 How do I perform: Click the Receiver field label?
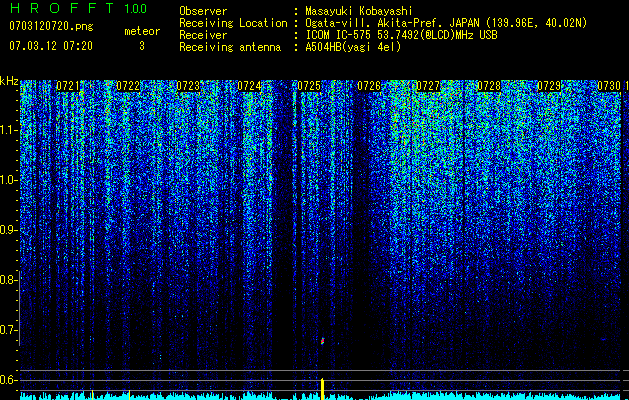tap(203, 35)
